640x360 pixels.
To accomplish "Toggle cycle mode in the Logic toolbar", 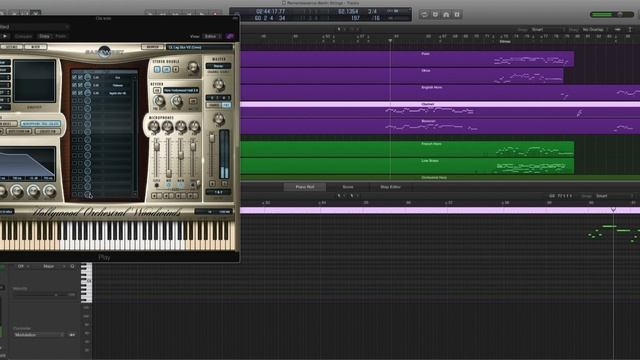I will pyautogui.click(x=424, y=14).
